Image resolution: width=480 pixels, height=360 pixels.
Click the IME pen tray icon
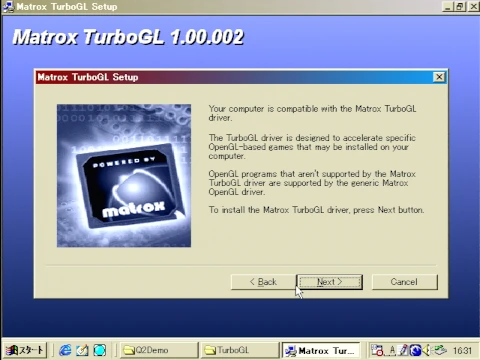click(404, 350)
